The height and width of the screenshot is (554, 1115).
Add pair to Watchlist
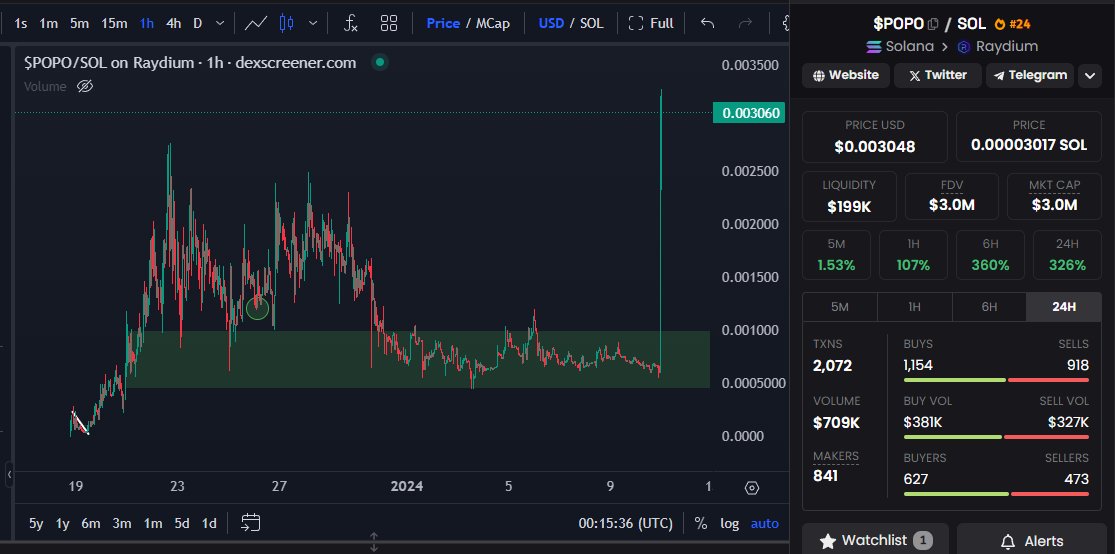(875, 540)
